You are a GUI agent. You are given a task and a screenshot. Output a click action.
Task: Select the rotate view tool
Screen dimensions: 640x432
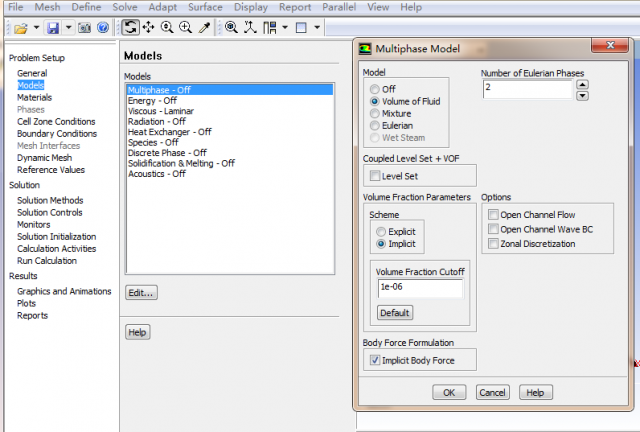click(130, 27)
